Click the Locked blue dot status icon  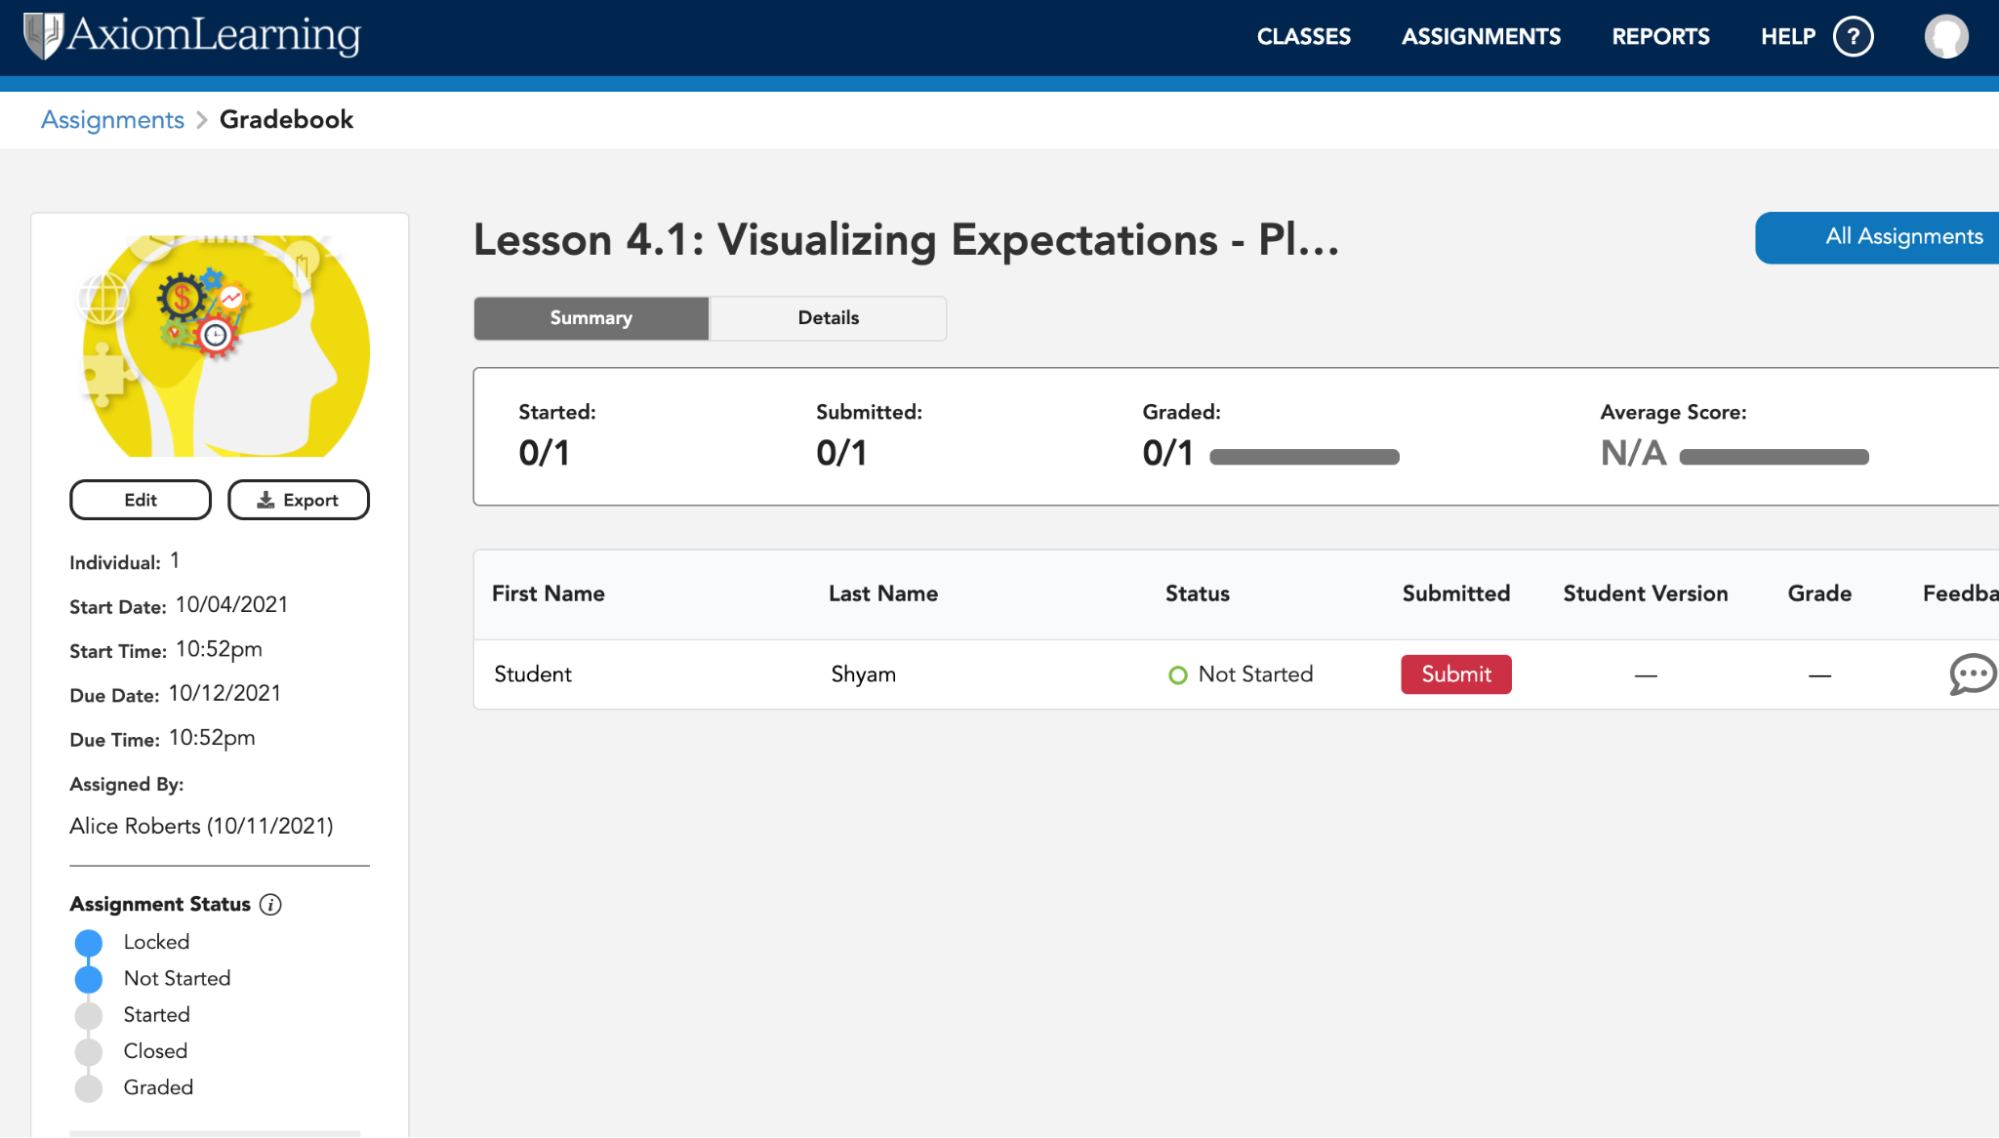click(x=85, y=942)
